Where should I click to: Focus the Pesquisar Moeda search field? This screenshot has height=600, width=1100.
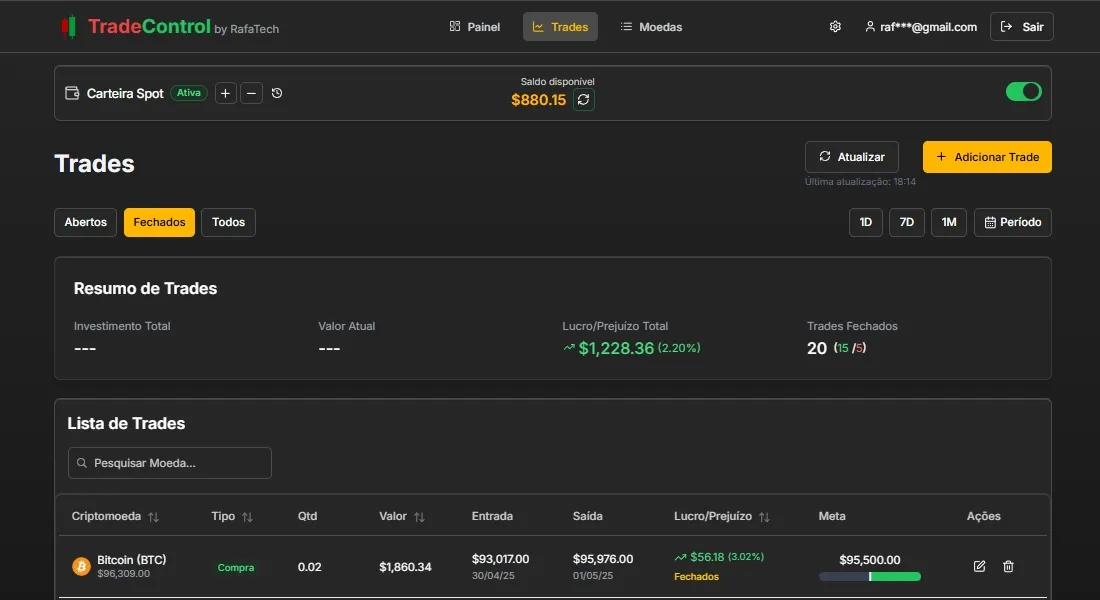[170, 463]
